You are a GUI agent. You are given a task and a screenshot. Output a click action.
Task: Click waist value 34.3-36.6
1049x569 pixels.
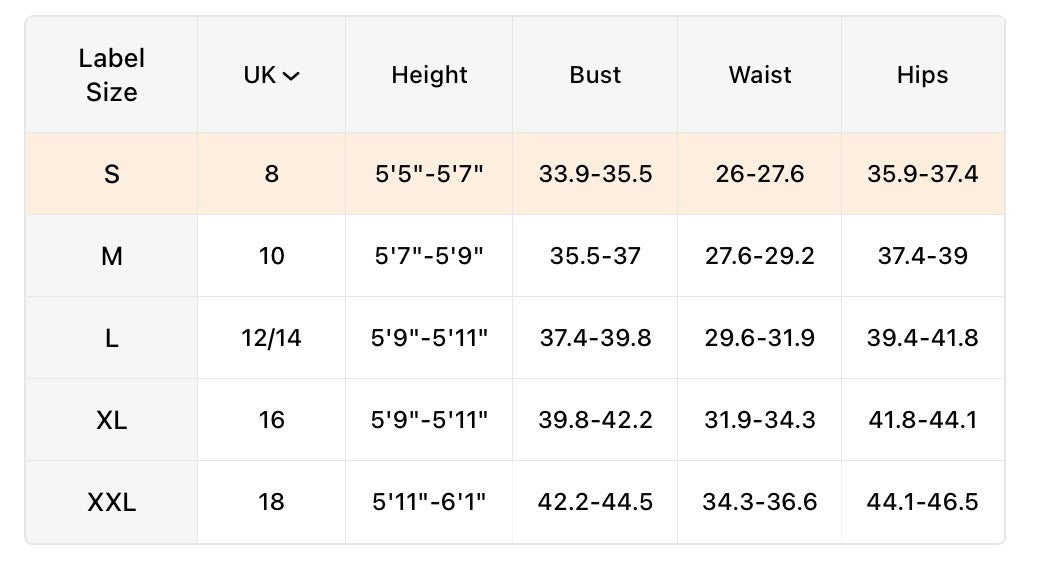click(759, 502)
